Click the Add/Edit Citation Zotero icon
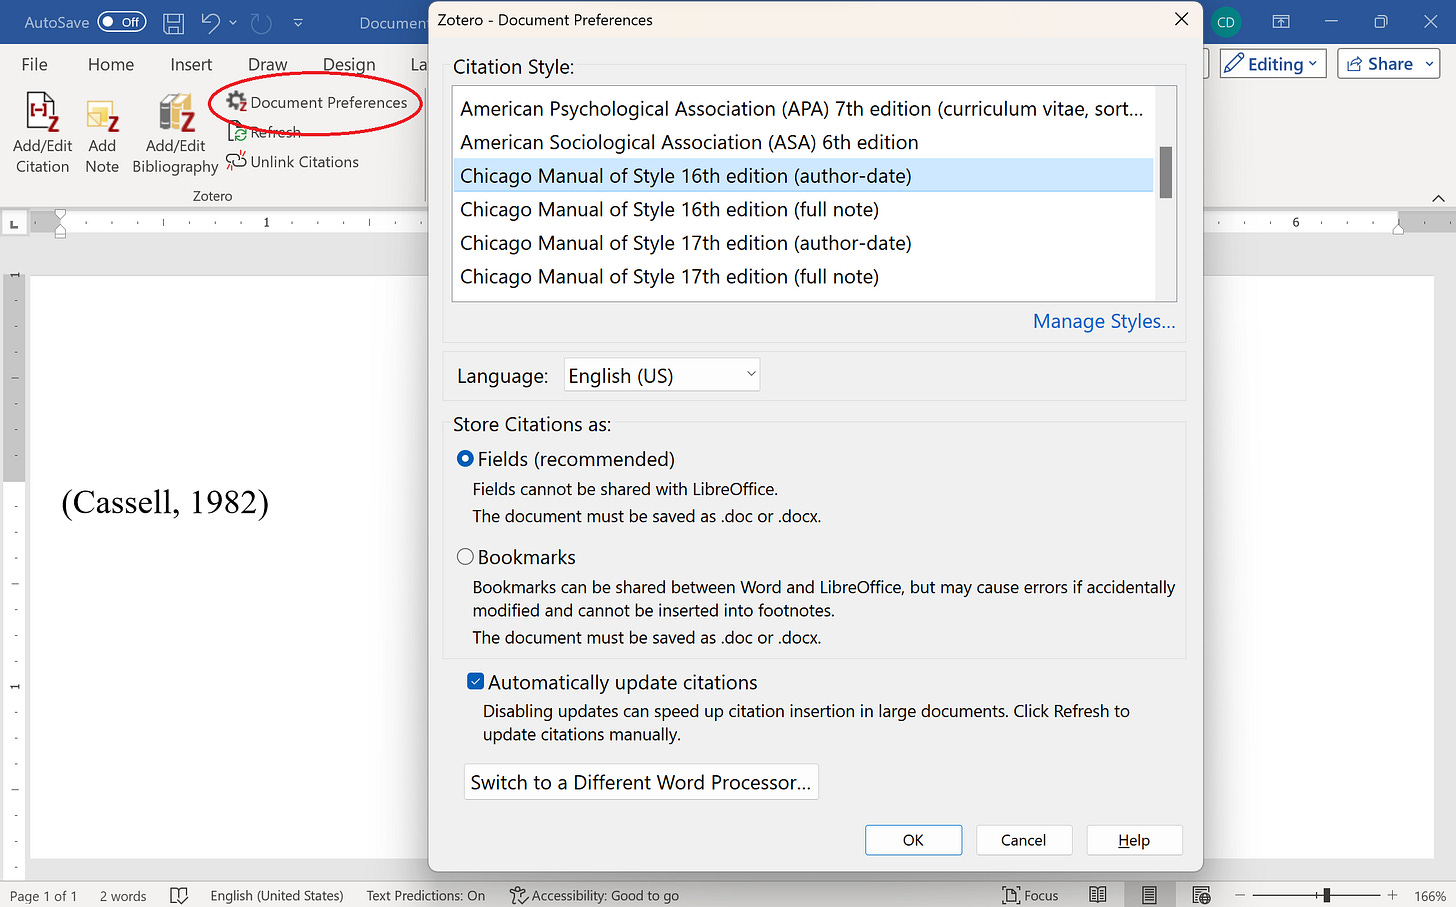 click(42, 133)
